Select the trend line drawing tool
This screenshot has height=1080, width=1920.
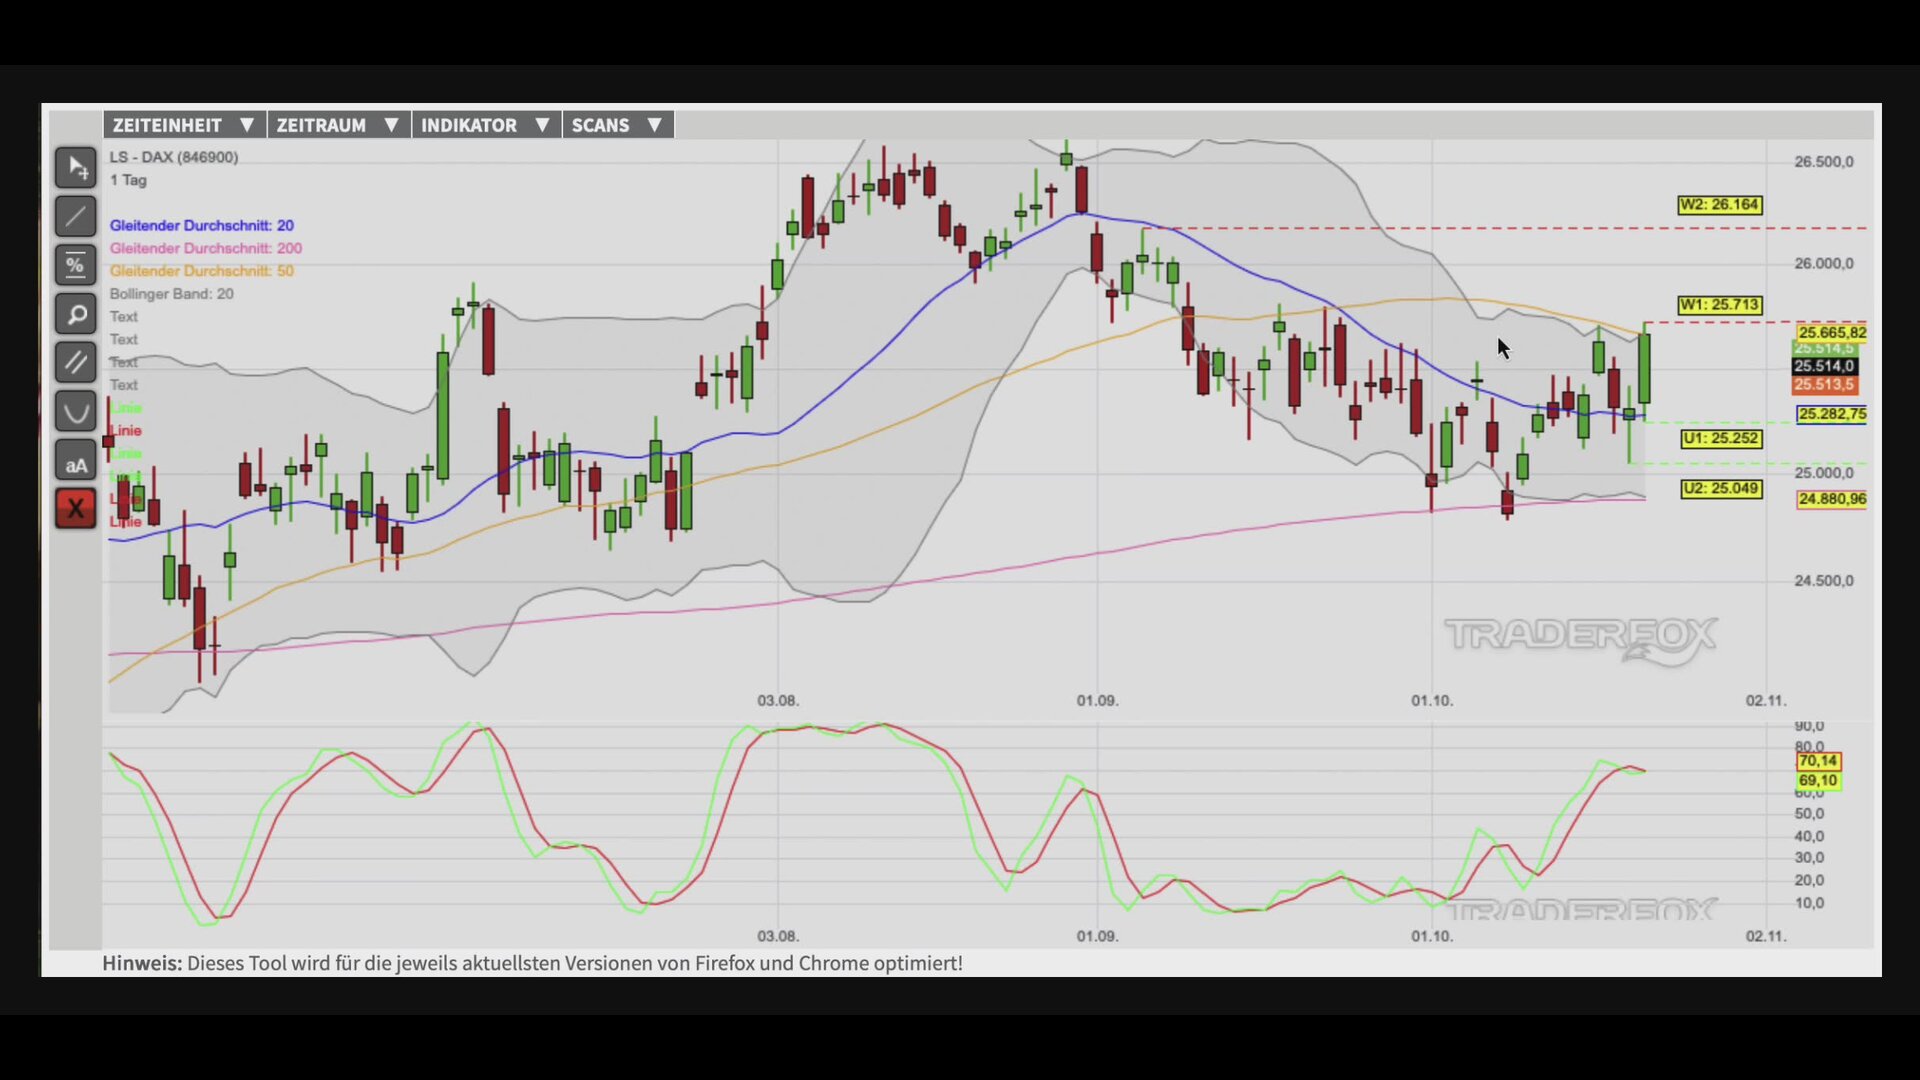point(75,217)
